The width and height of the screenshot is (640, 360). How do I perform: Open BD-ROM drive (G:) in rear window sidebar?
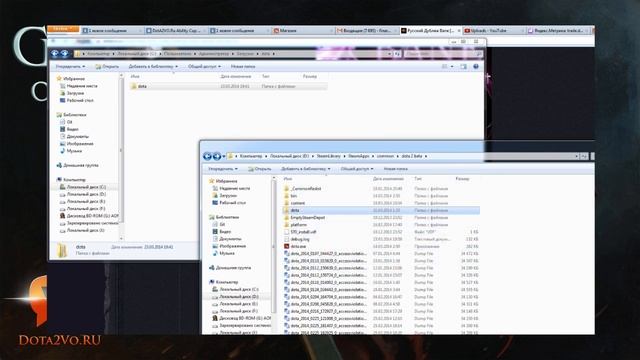tap(89, 216)
